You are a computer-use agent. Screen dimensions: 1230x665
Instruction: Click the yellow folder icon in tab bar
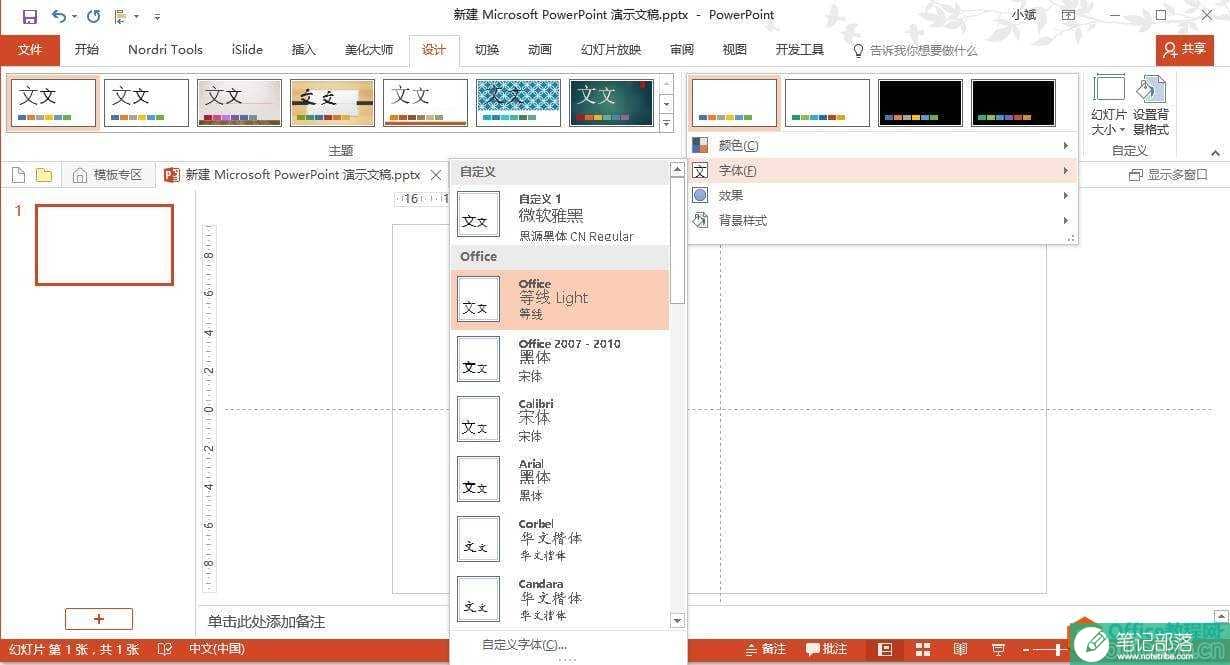[44, 175]
